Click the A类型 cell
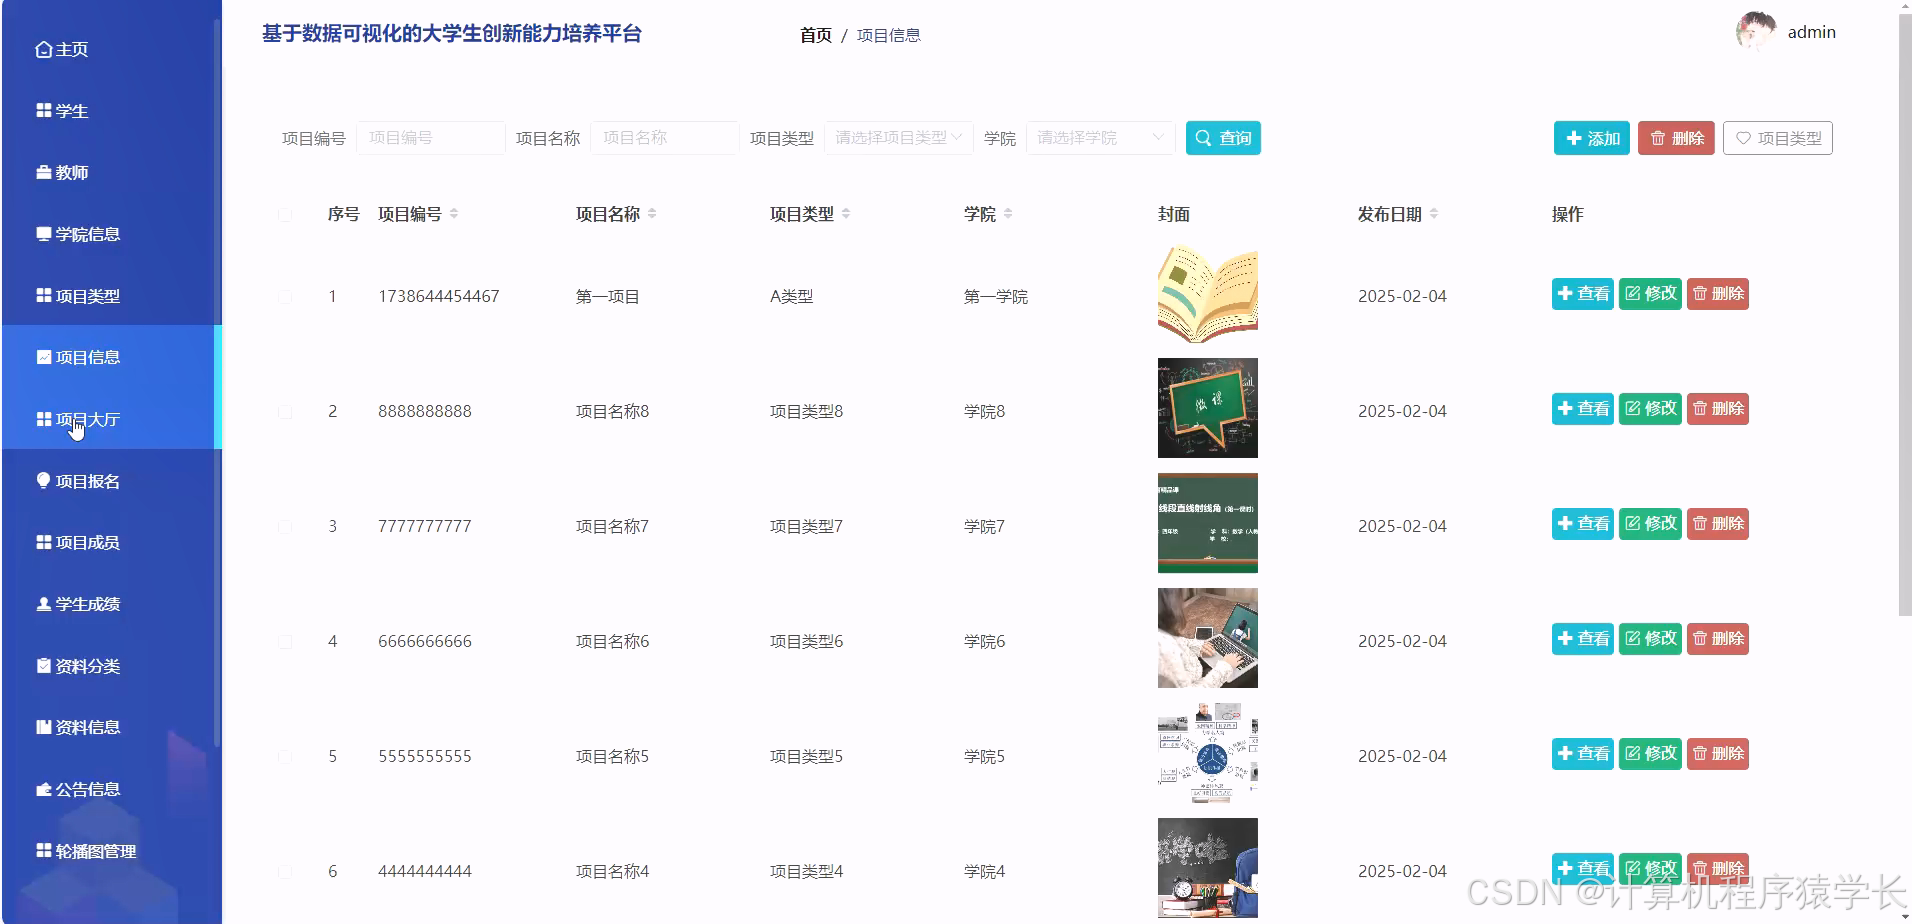 point(792,296)
